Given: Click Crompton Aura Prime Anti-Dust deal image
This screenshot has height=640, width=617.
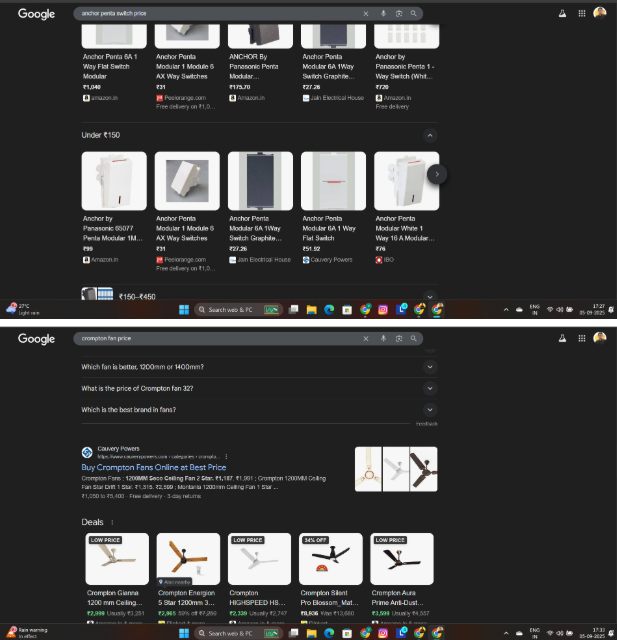Looking at the screenshot, I should click(x=402, y=559).
